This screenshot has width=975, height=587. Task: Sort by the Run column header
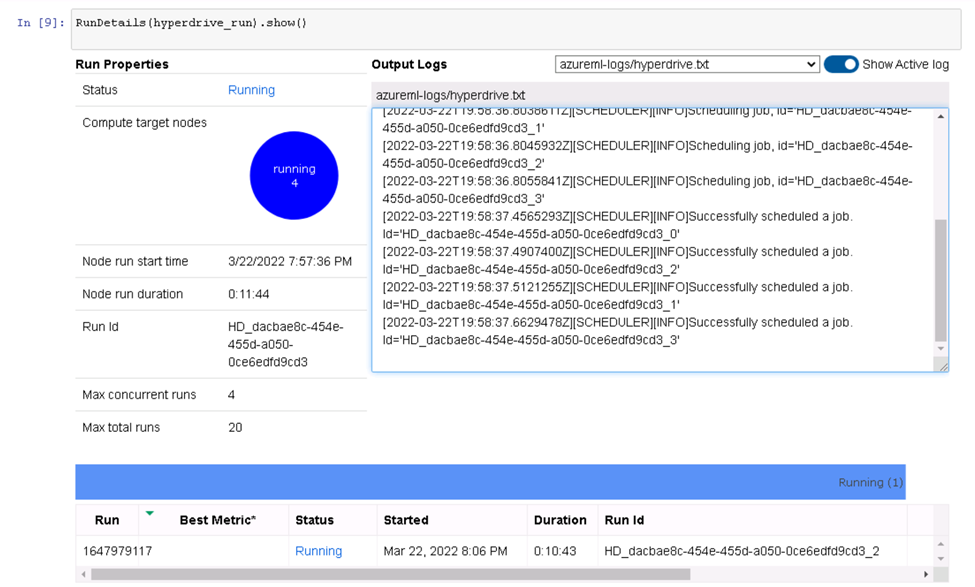coord(107,520)
